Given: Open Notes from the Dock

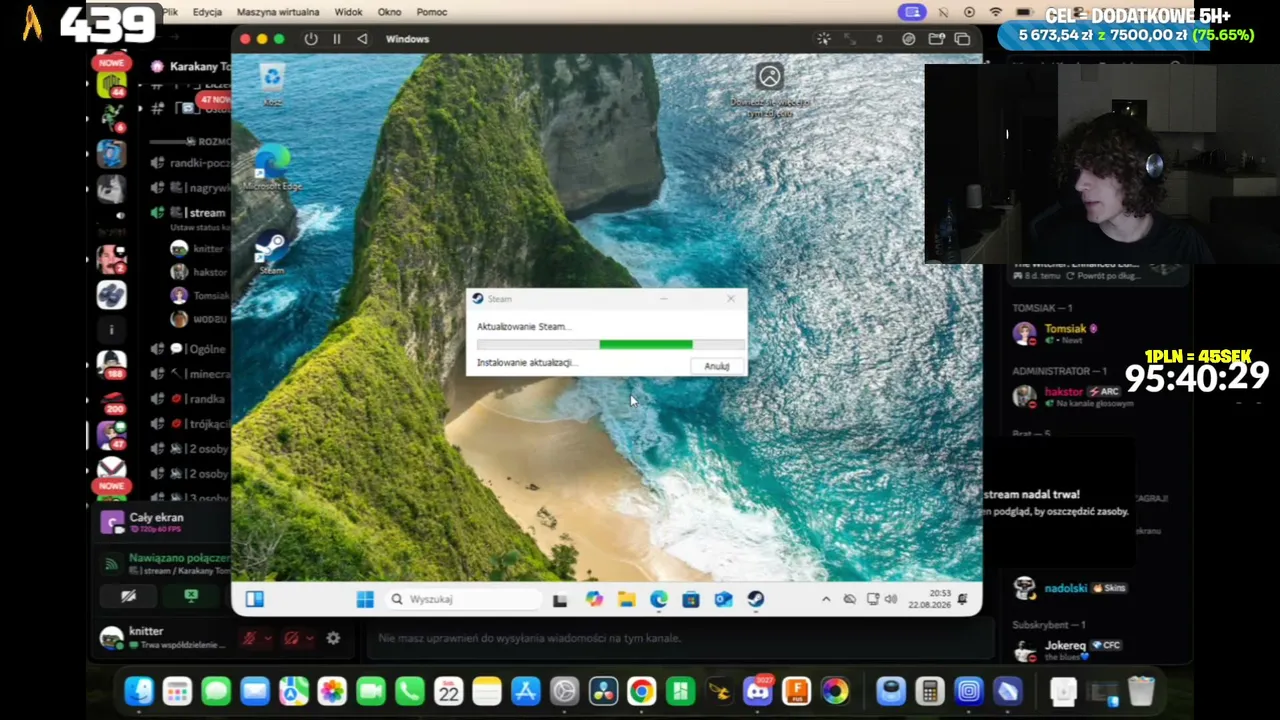Looking at the screenshot, I should 487,691.
